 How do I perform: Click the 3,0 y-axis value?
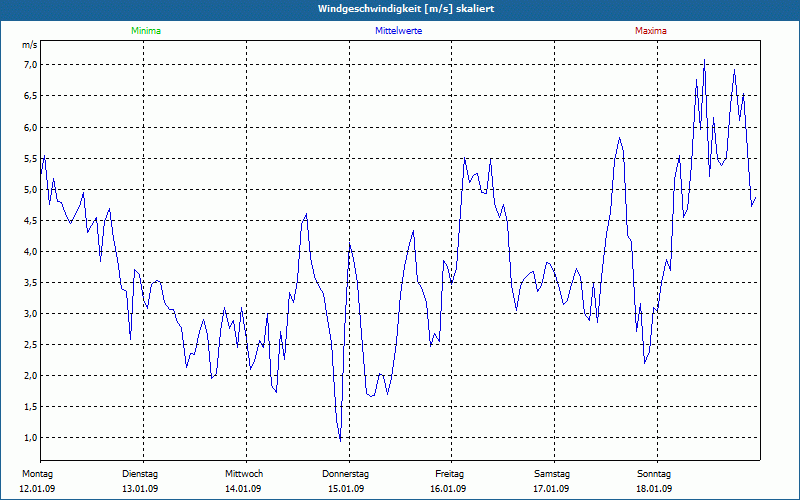pos(31,314)
